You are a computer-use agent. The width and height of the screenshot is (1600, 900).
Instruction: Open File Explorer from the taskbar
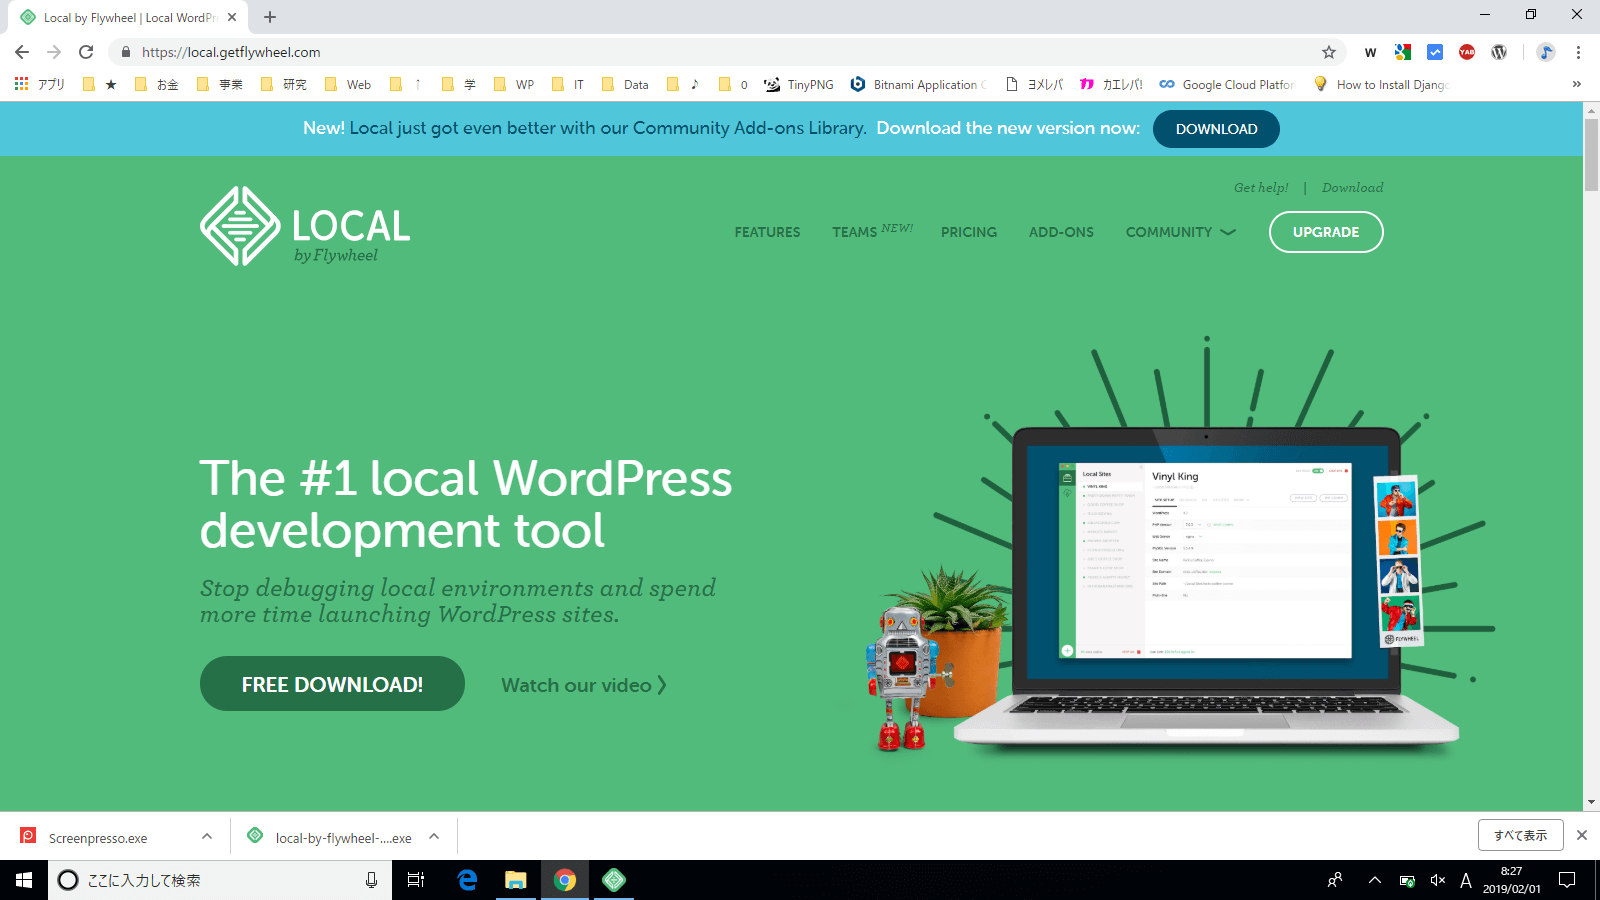click(515, 880)
